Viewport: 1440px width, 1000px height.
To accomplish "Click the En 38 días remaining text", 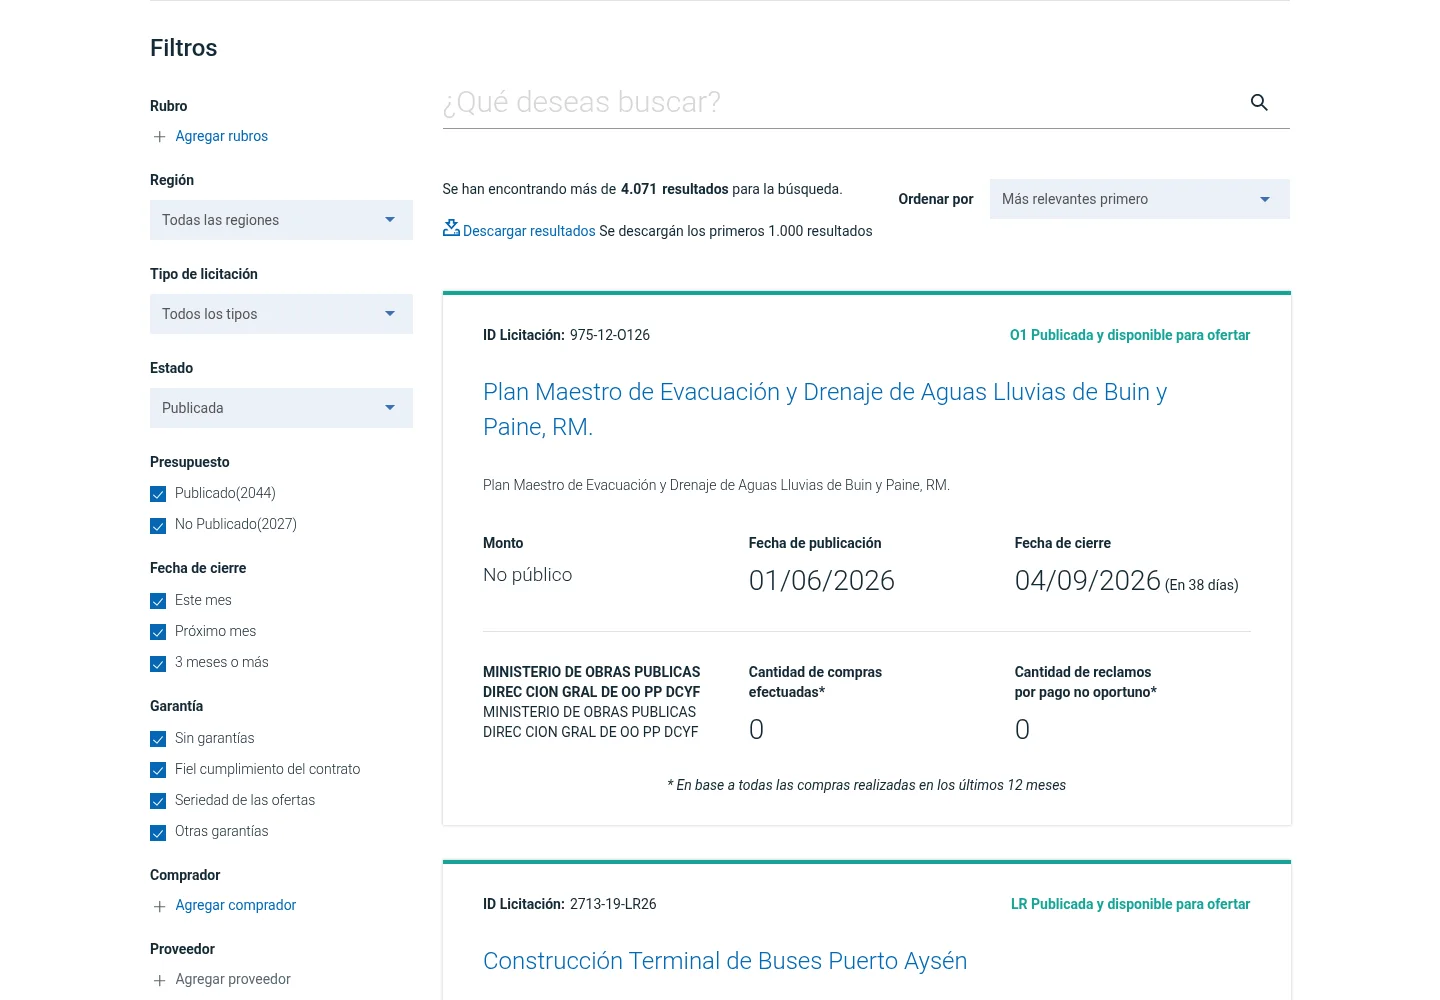I will tap(1202, 585).
